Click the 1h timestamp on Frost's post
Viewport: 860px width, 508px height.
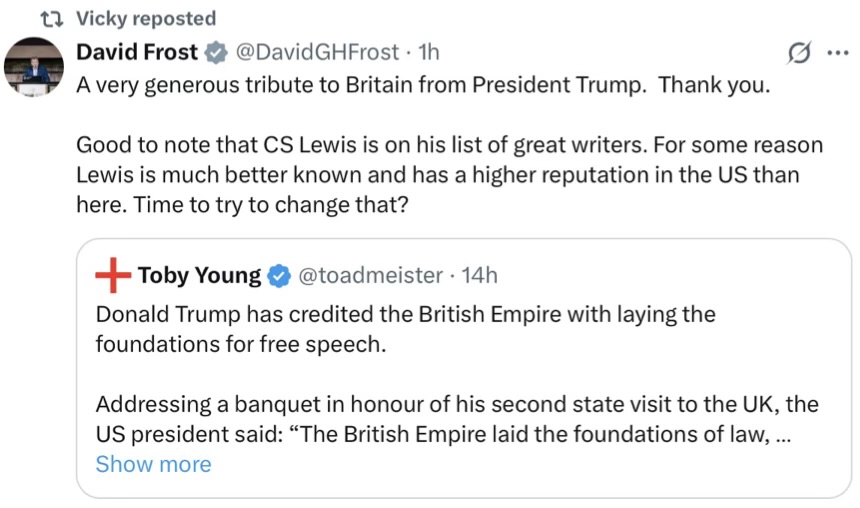tap(429, 52)
